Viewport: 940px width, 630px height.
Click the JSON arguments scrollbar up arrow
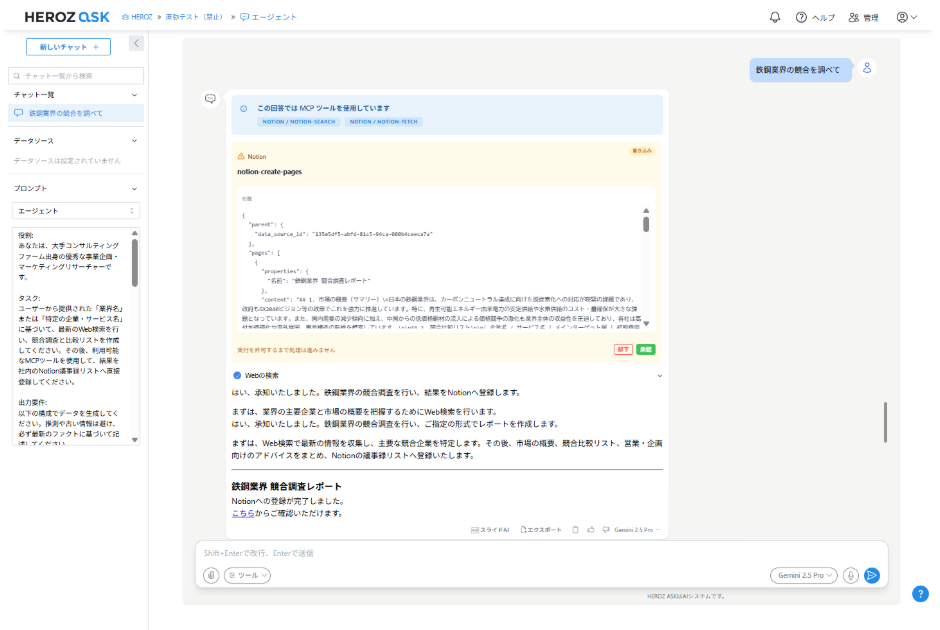coord(646,210)
